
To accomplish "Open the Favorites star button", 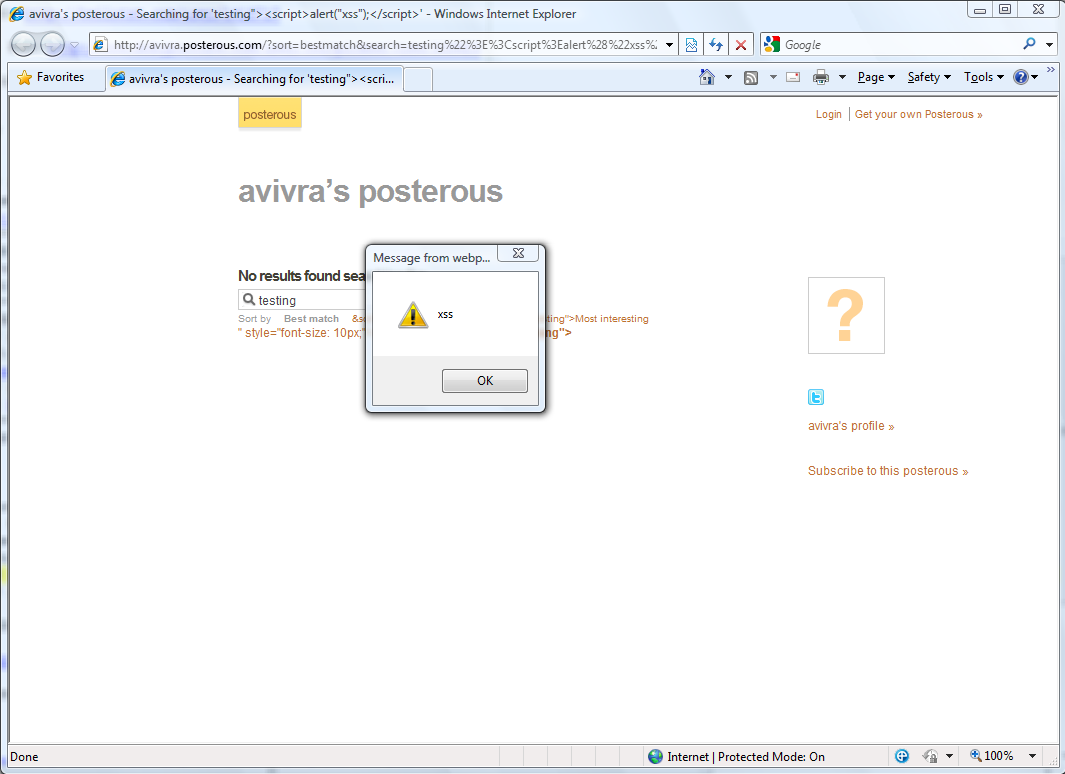I will pyautogui.click(x=50, y=77).
